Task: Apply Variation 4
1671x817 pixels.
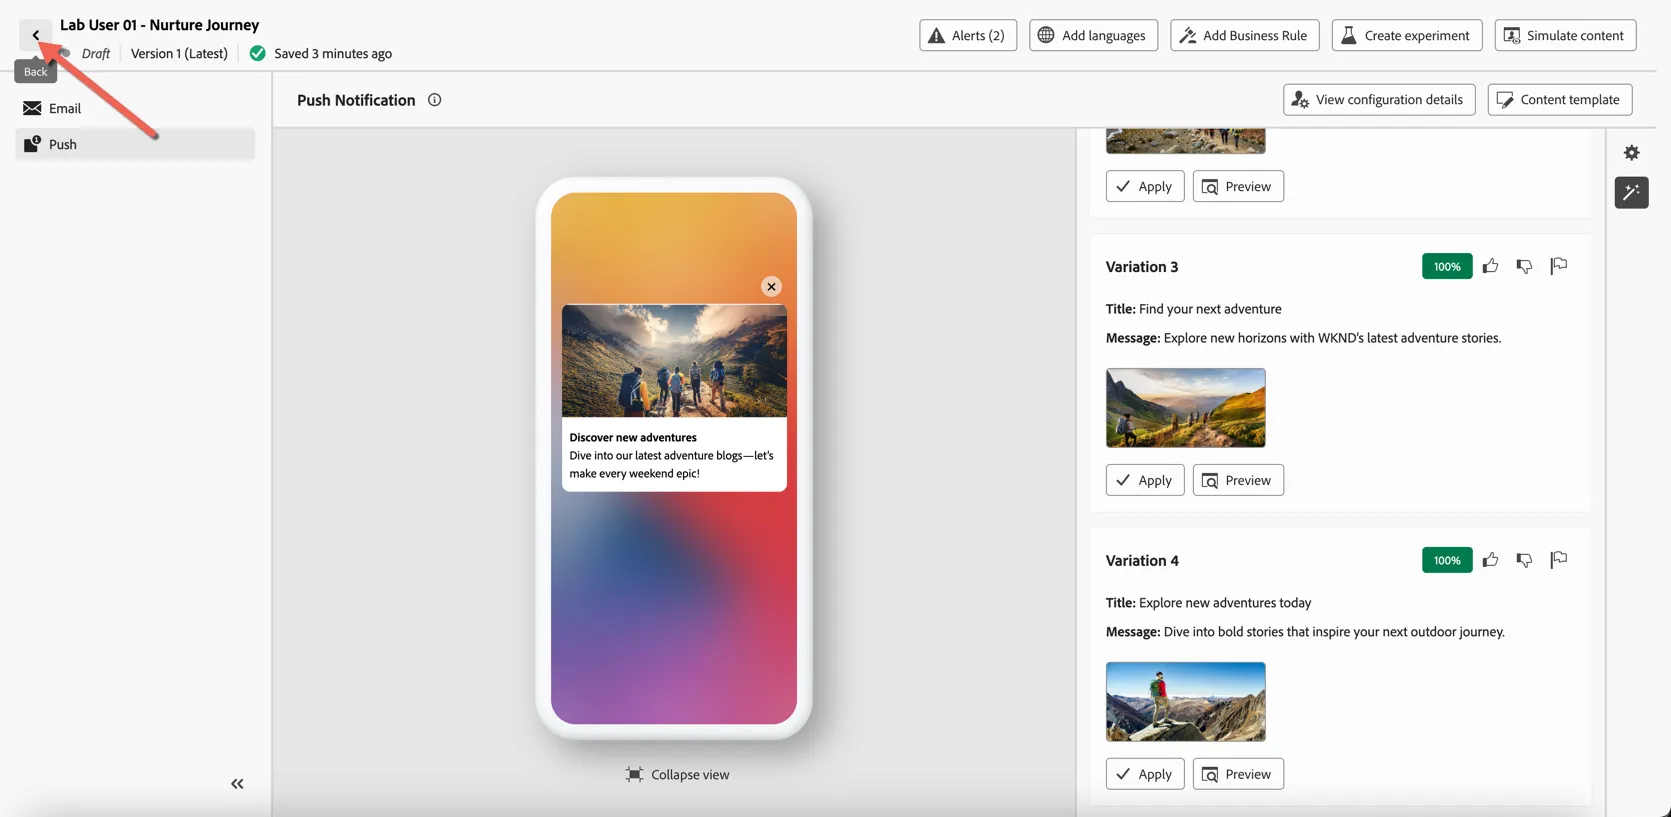Action: pyautogui.click(x=1145, y=774)
